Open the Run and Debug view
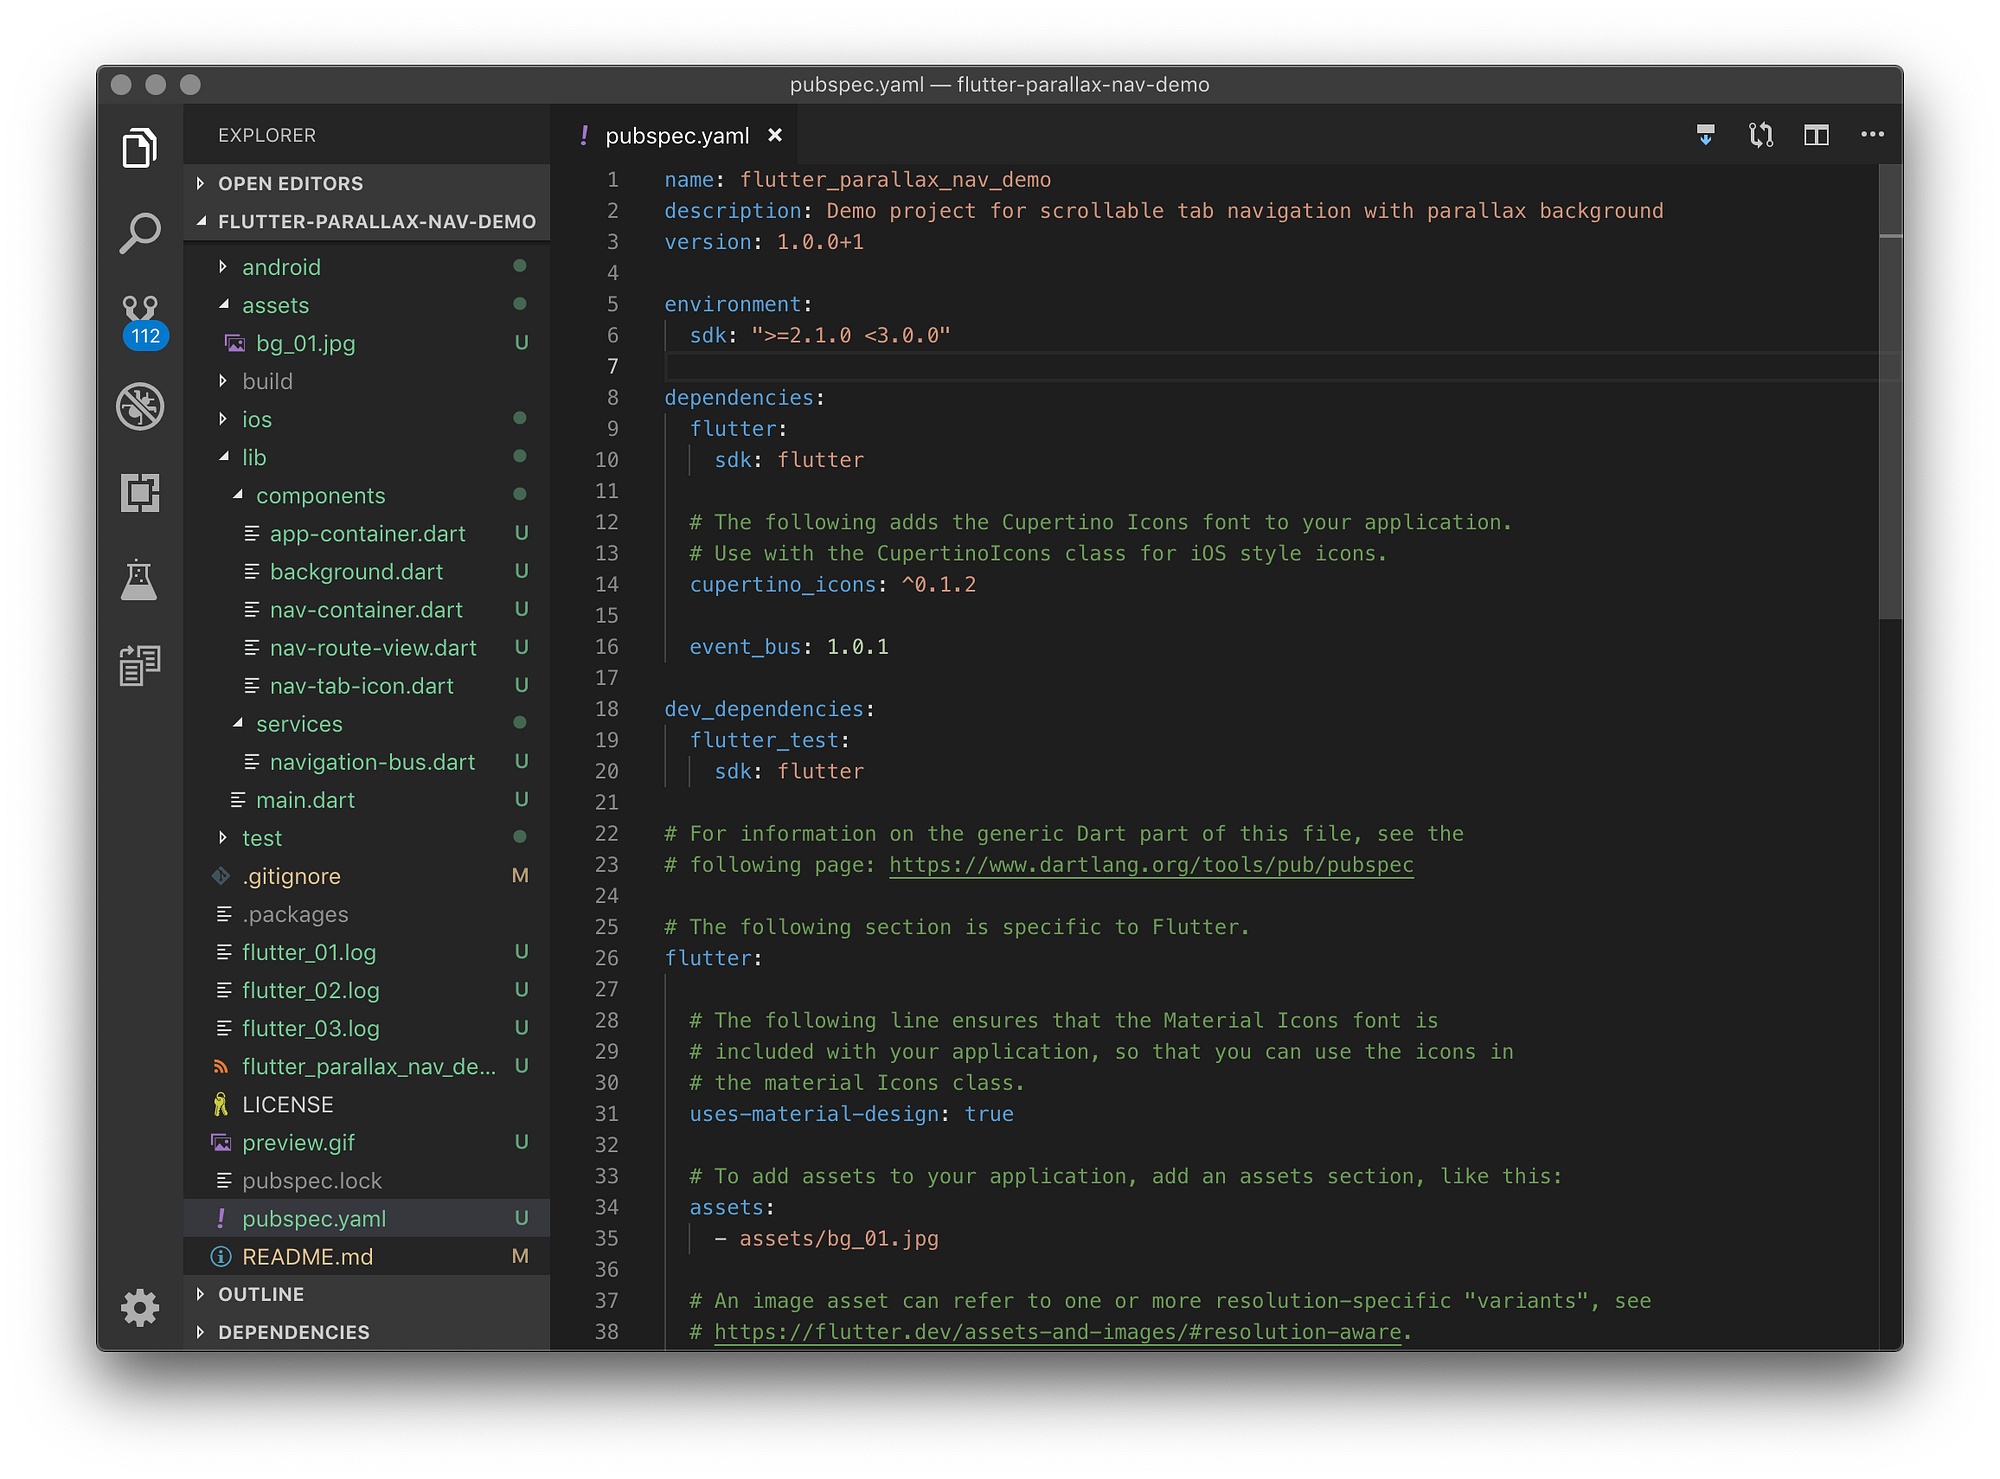This screenshot has height=1479, width=2000. point(141,406)
